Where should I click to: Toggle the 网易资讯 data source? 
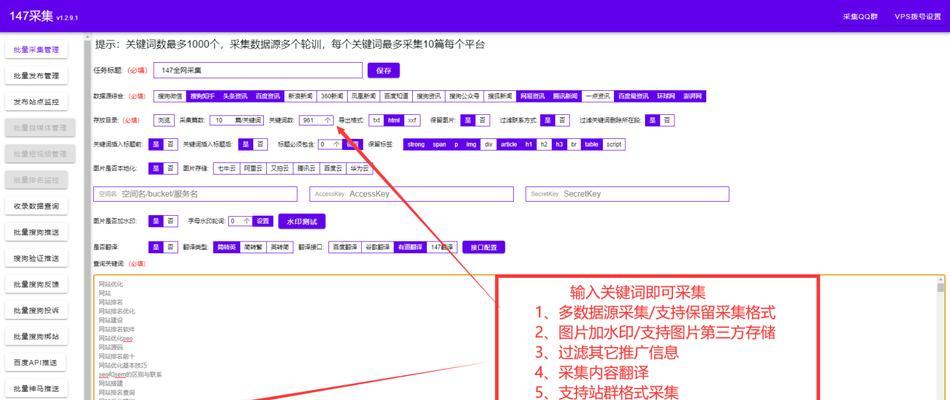click(532, 96)
